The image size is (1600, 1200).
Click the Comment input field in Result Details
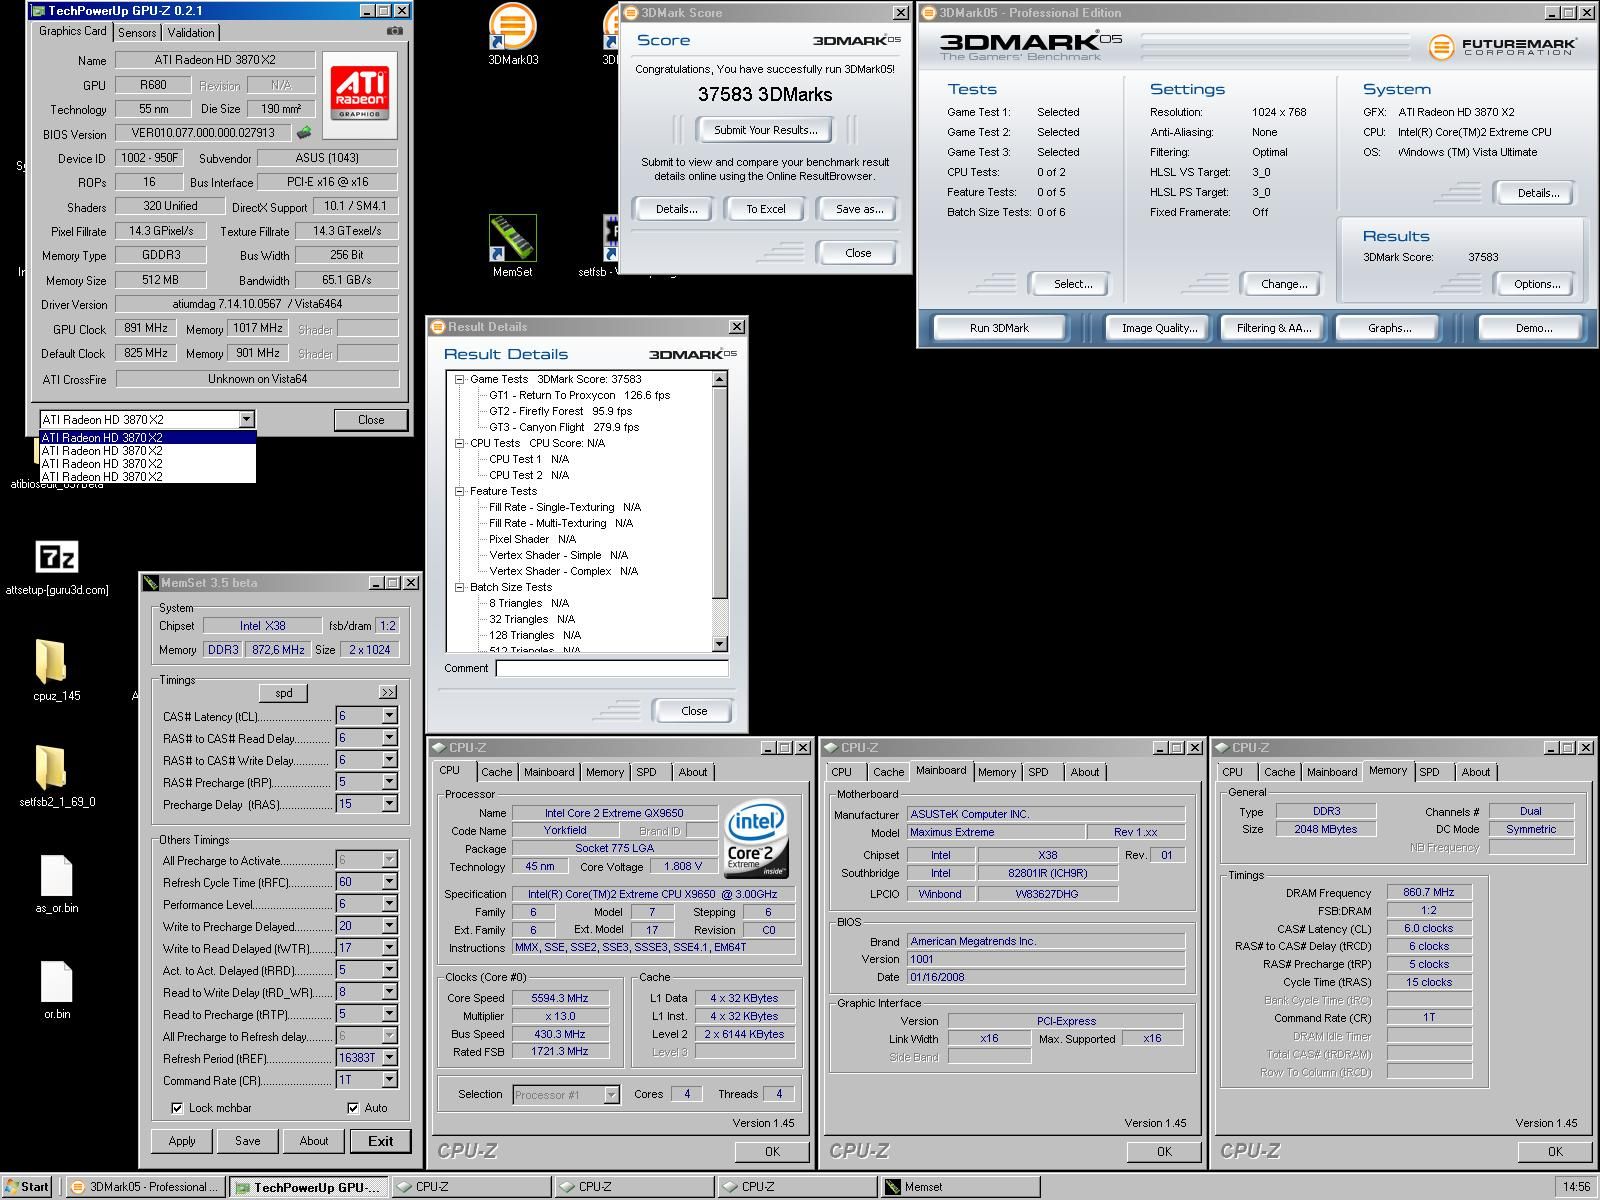click(612, 668)
